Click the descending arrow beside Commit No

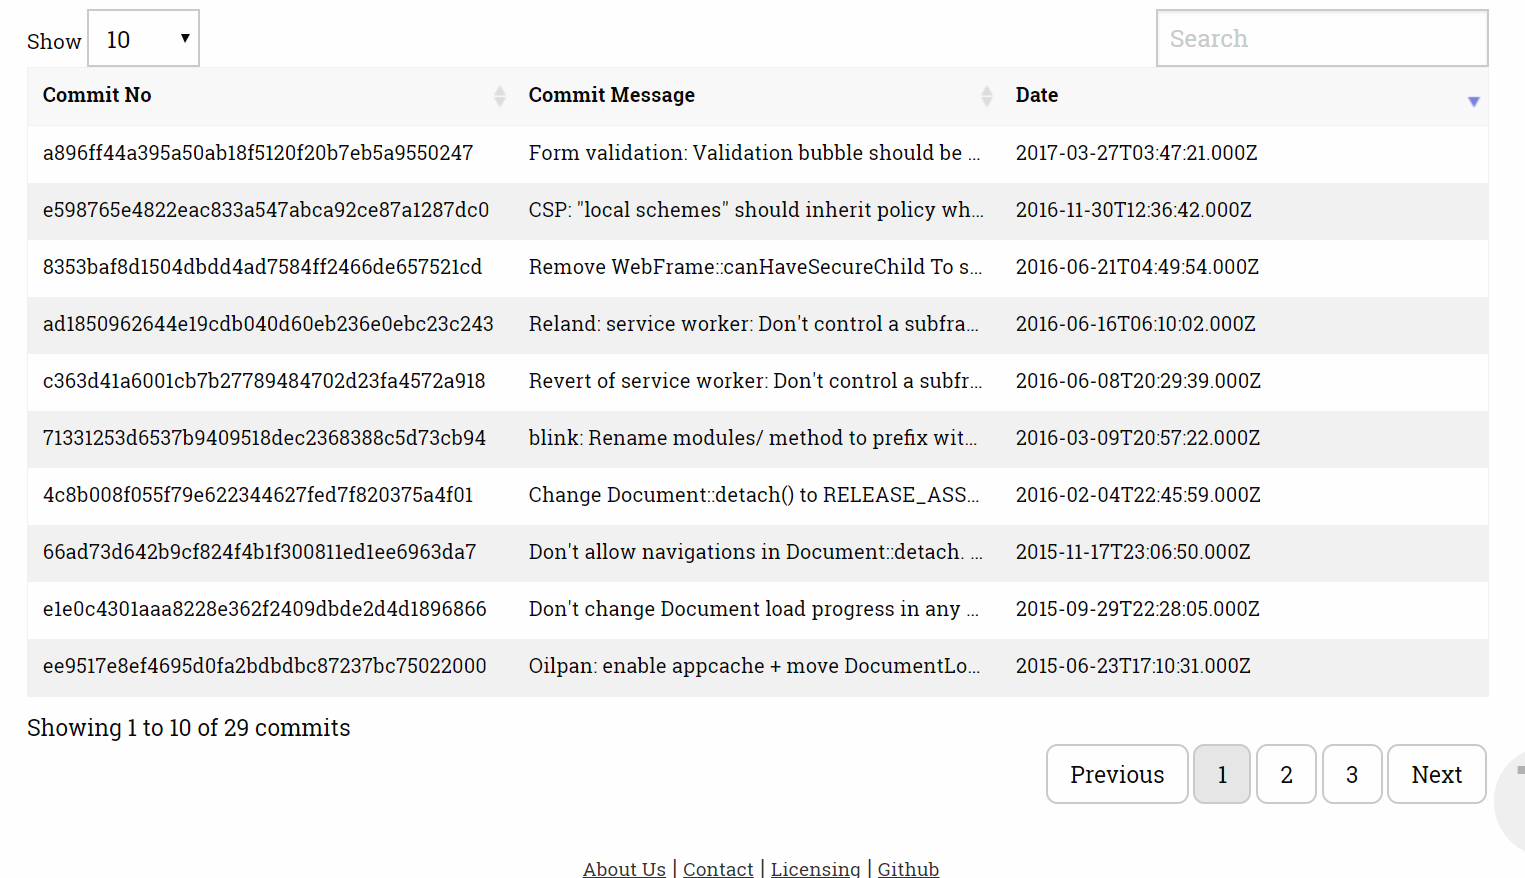pyautogui.click(x=500, y=100)
